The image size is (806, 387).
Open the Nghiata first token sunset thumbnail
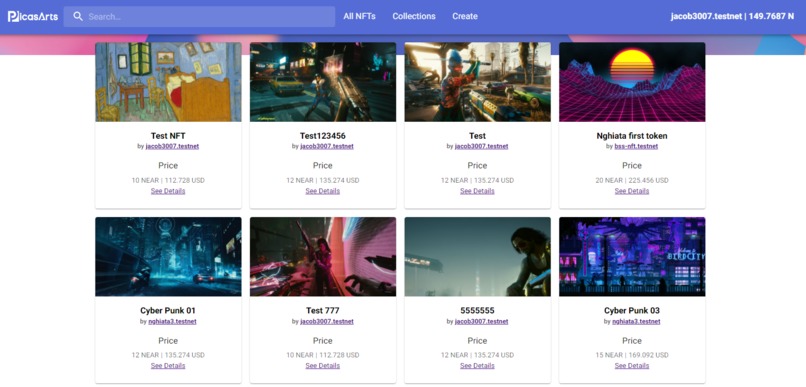point(632,82)
